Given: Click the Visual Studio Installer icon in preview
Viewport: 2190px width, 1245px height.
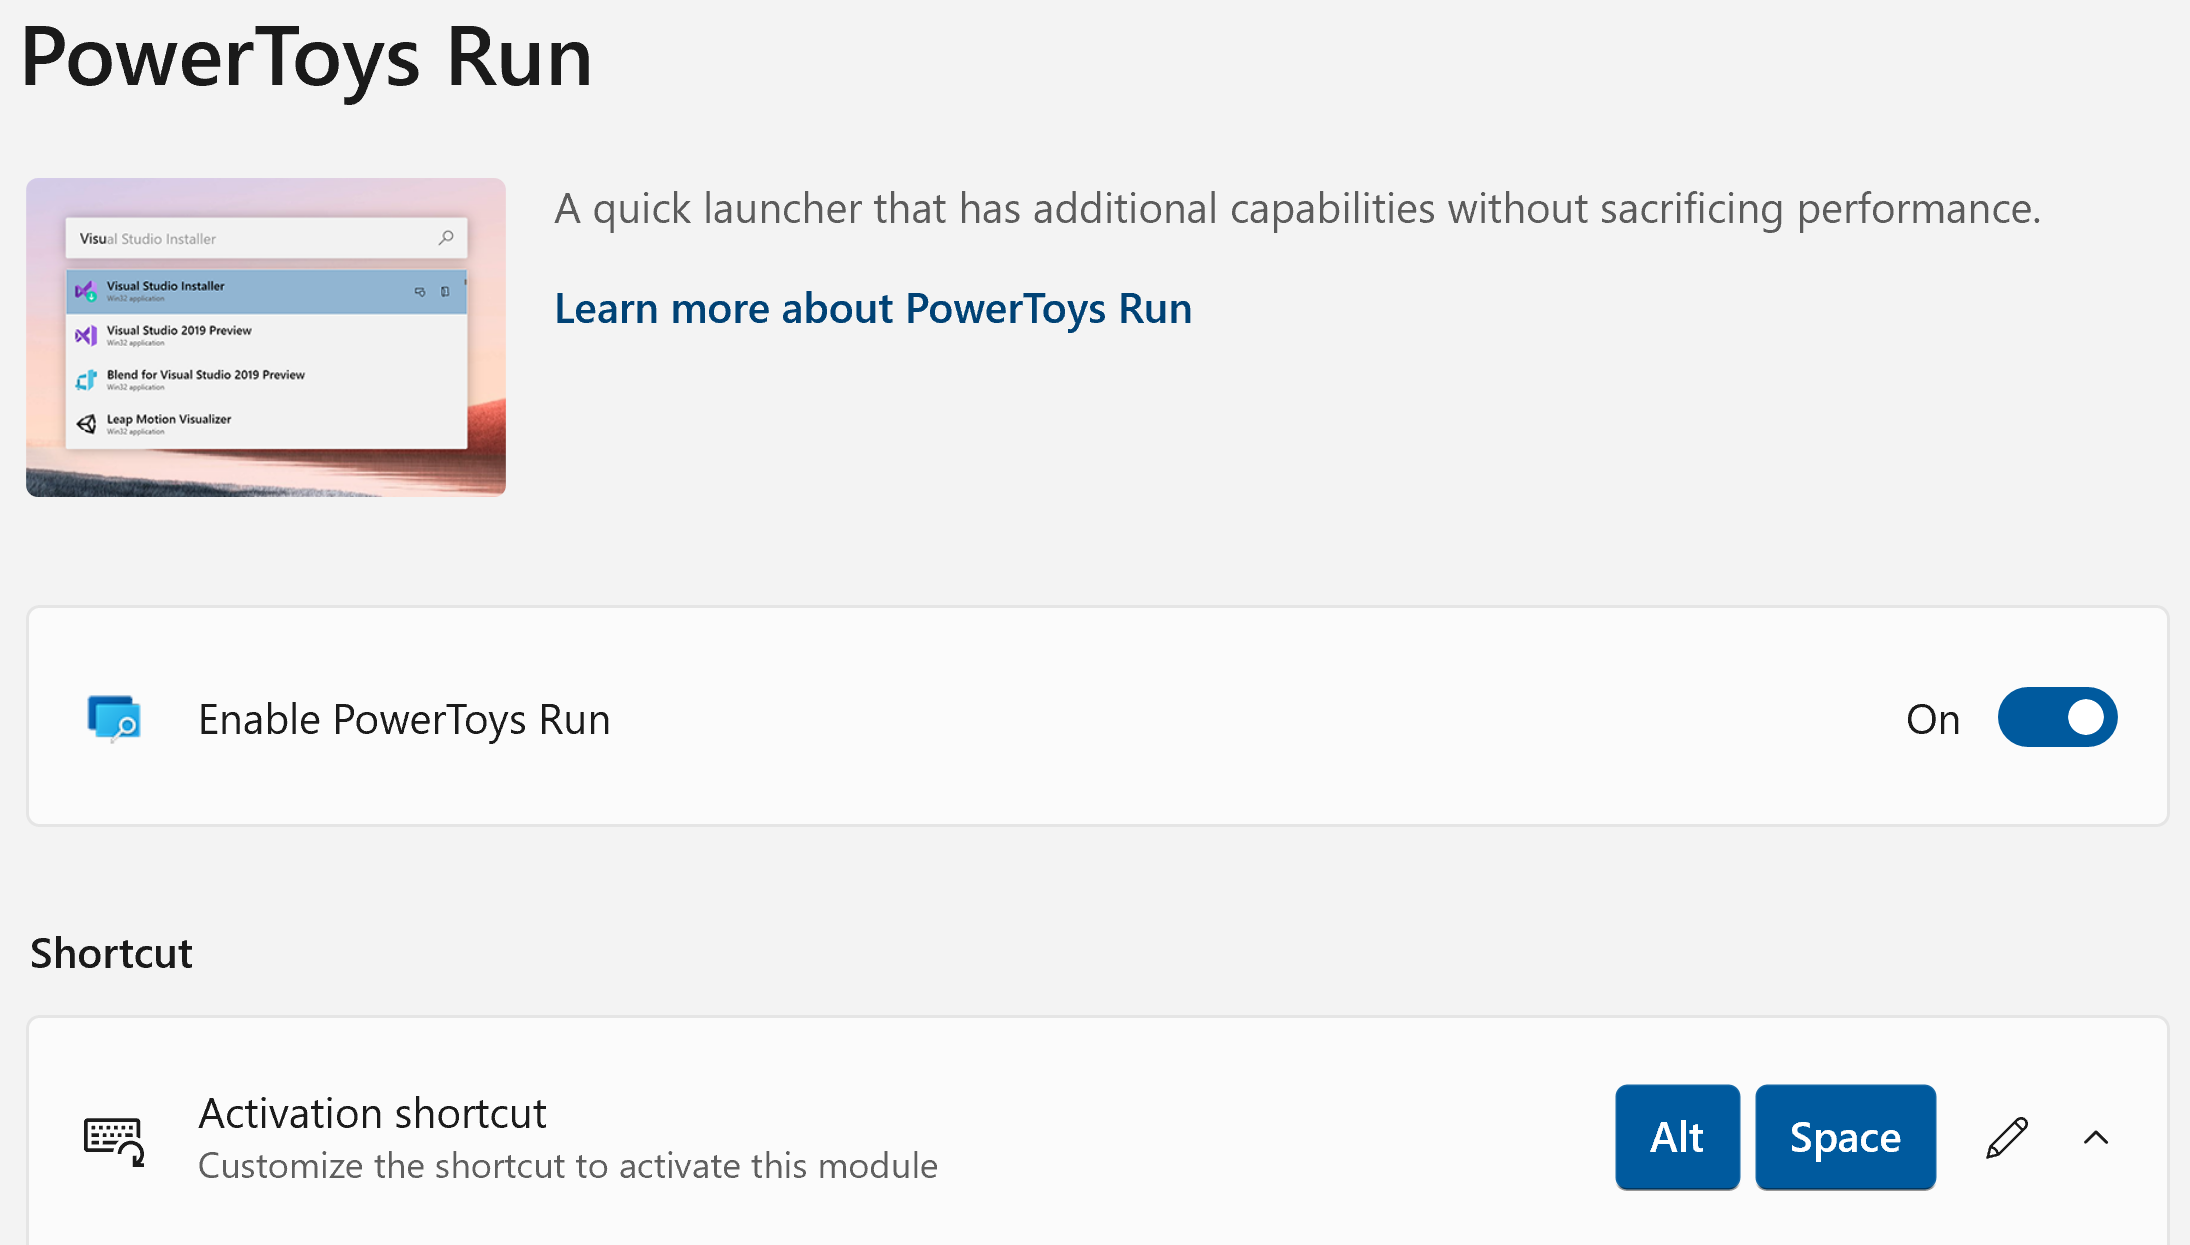Looking at the screenshot, I should click(86, 291).
